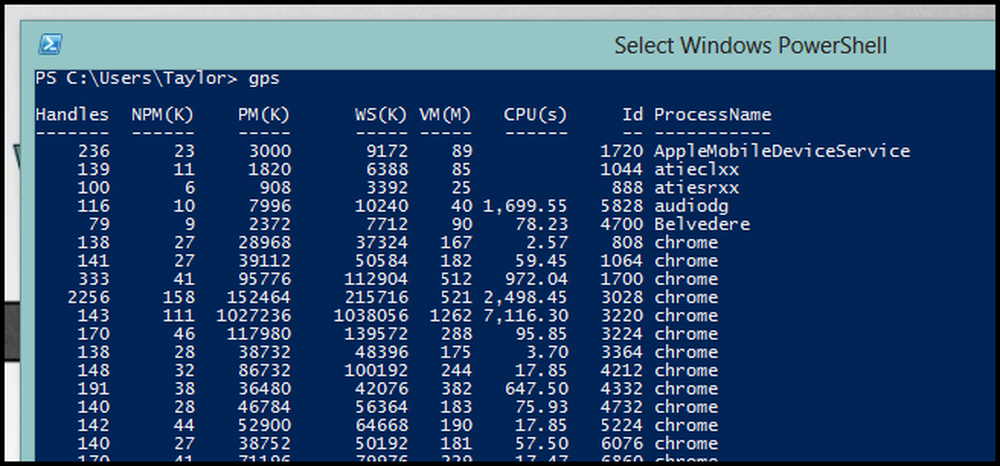The height and width of the screenshot is (466, 1000).
Task: Click the WS(K) column header
Action: (x=381, y=115)
